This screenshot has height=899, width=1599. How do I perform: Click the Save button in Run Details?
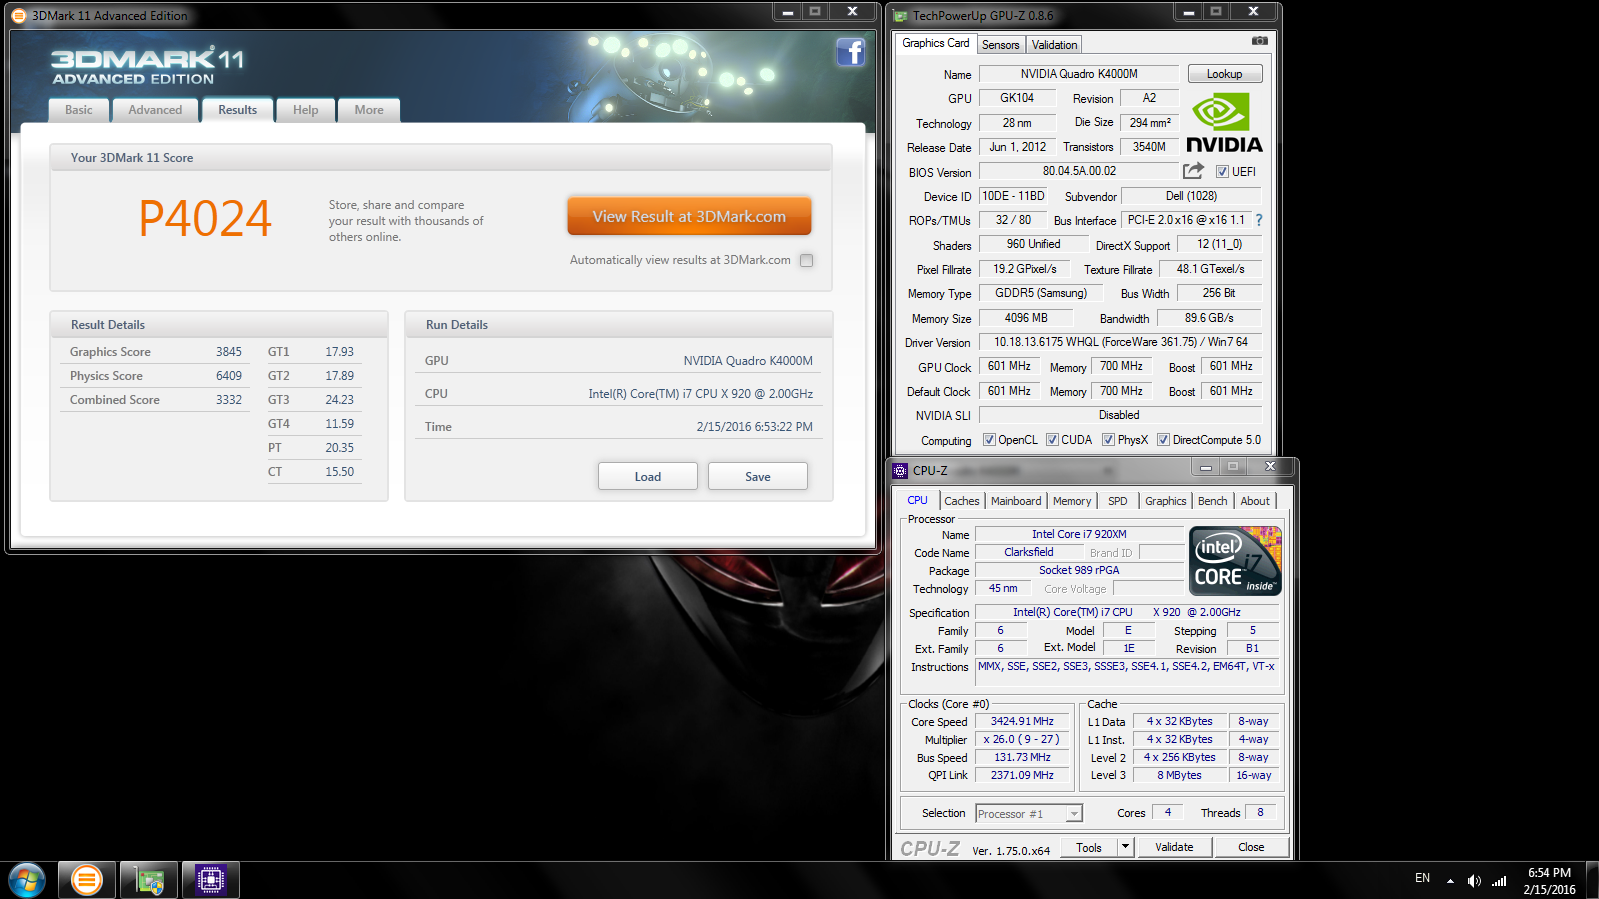[x=758, y=476]
